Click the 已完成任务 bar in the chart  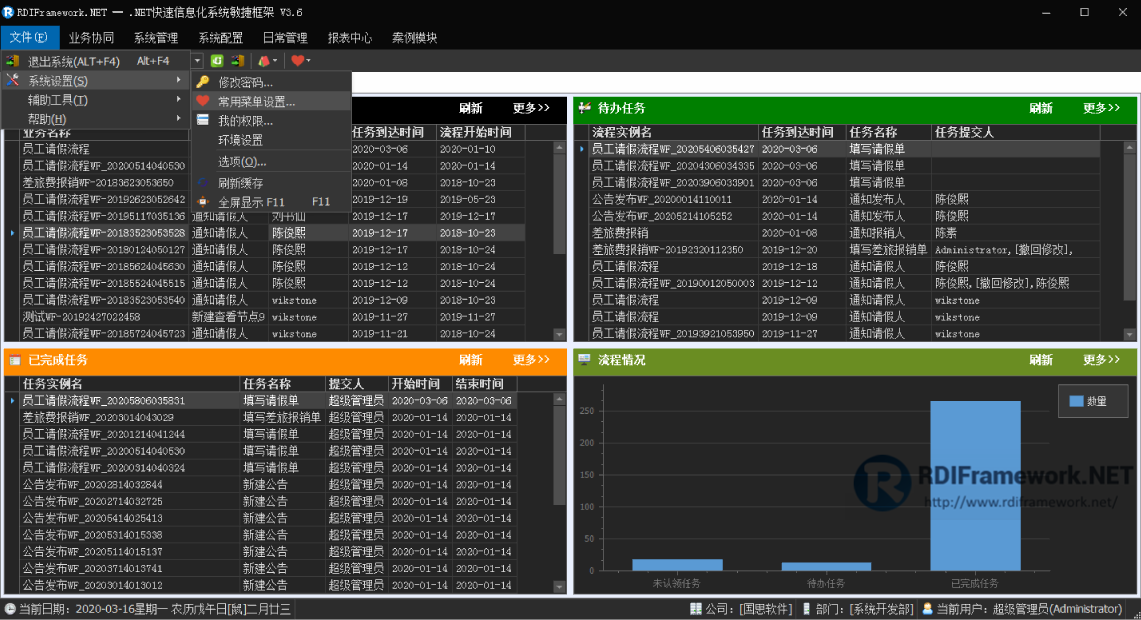[x=975, y=485]
